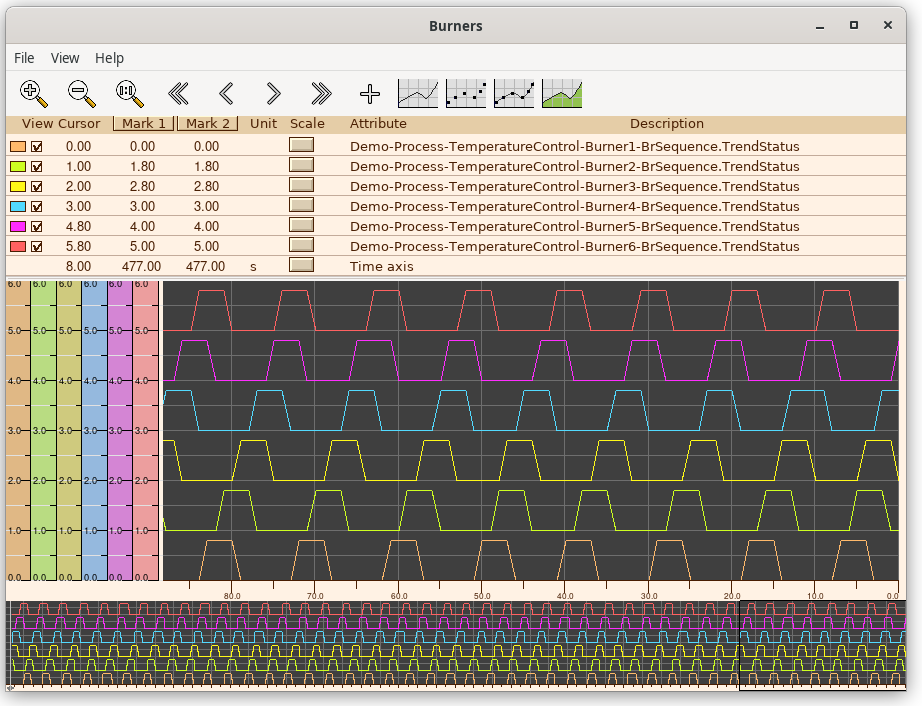Toggle view checkbox for Burner1 curve

point(36,146)
